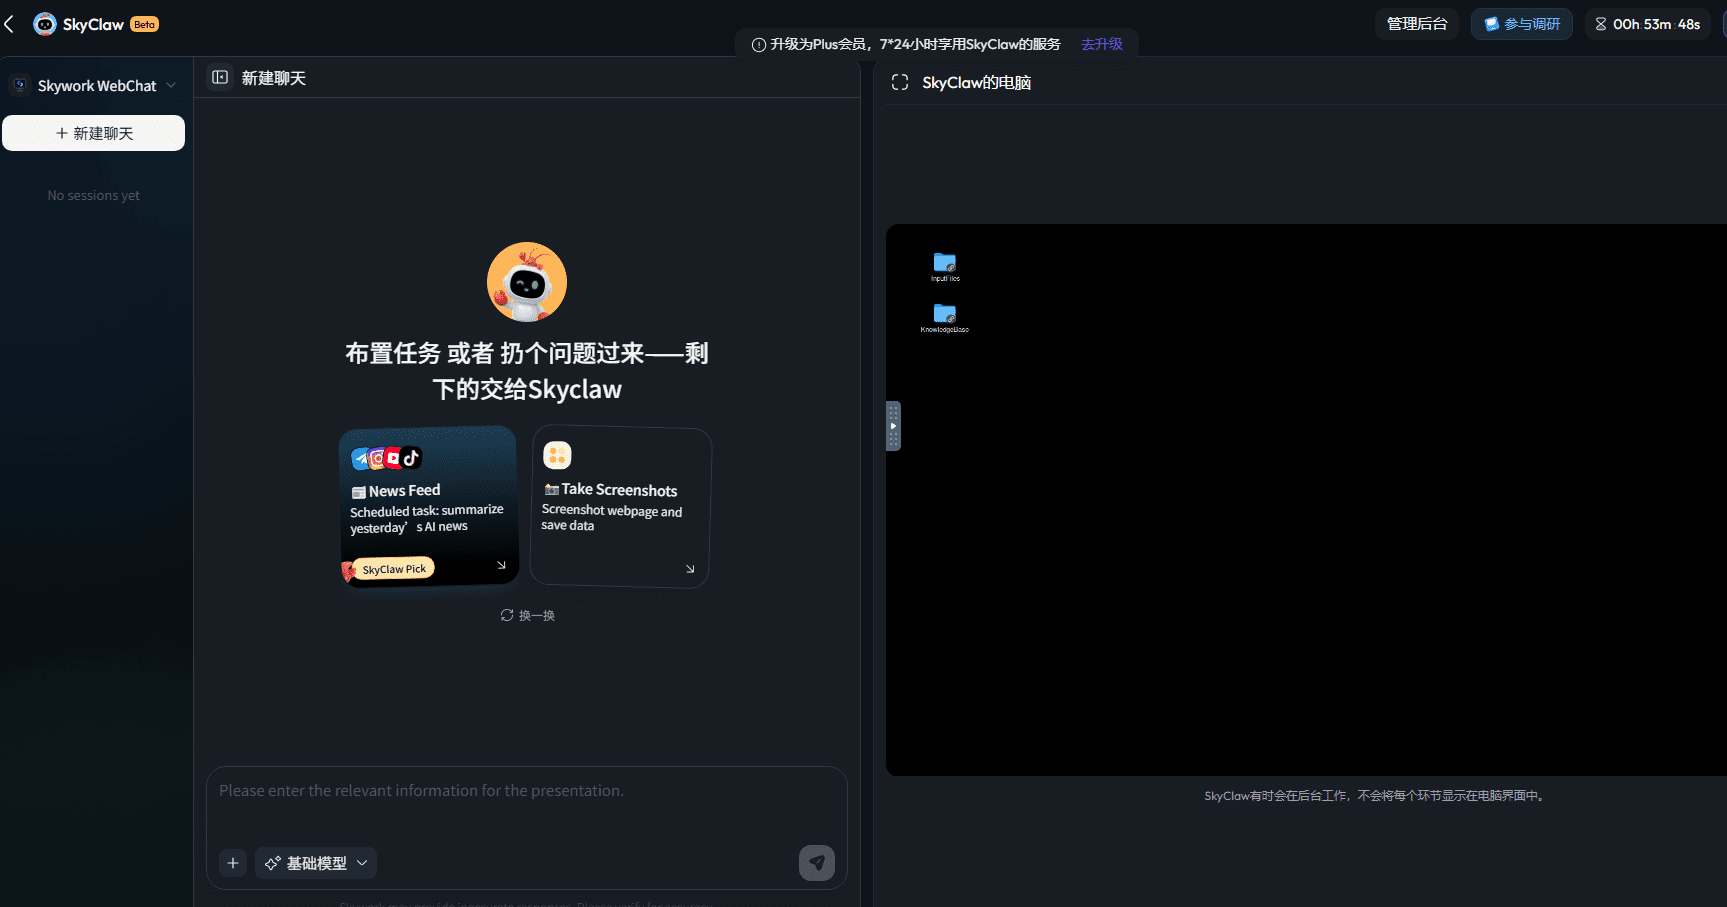Open the 管理后台 admin console
The image size is (1727, 907).
(x=1416, y=24)
